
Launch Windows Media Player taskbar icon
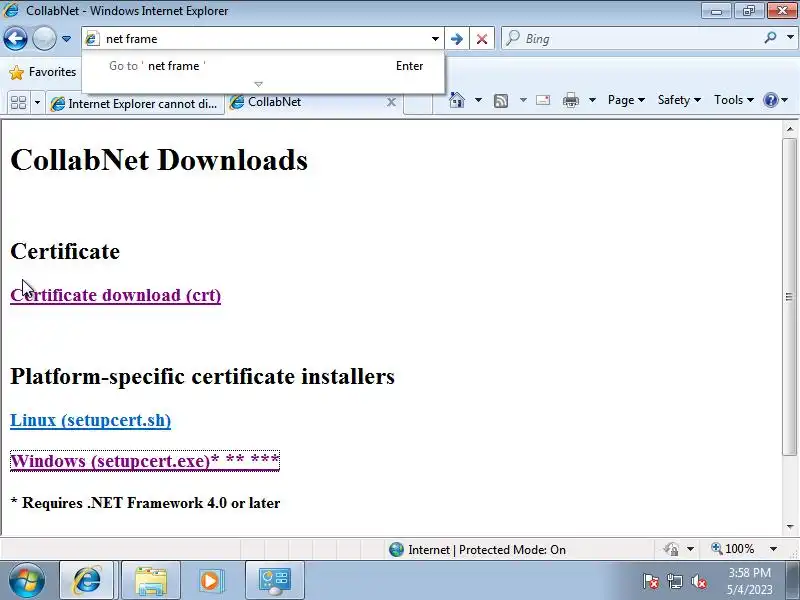[x=210, y=580]
